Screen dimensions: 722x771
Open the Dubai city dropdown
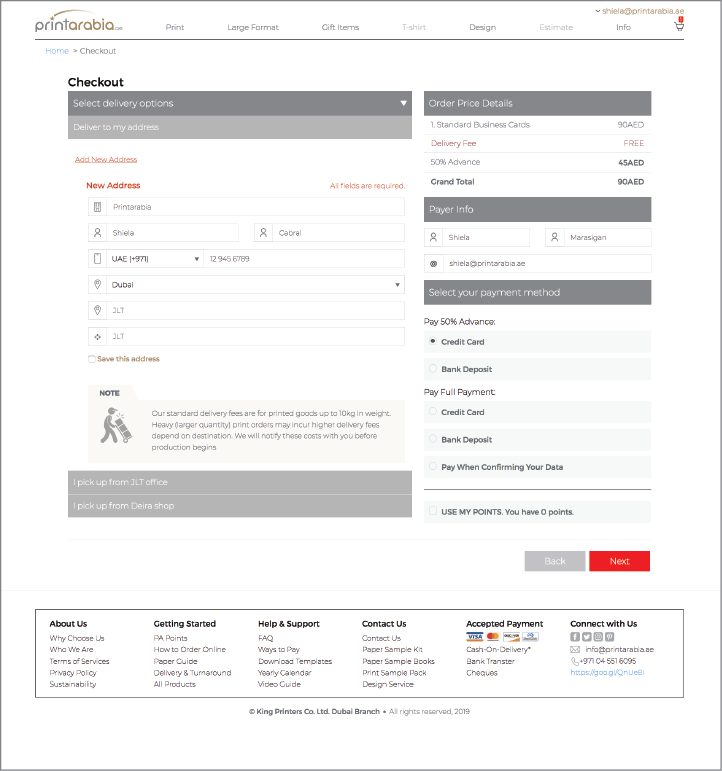[x=246, y=285]
